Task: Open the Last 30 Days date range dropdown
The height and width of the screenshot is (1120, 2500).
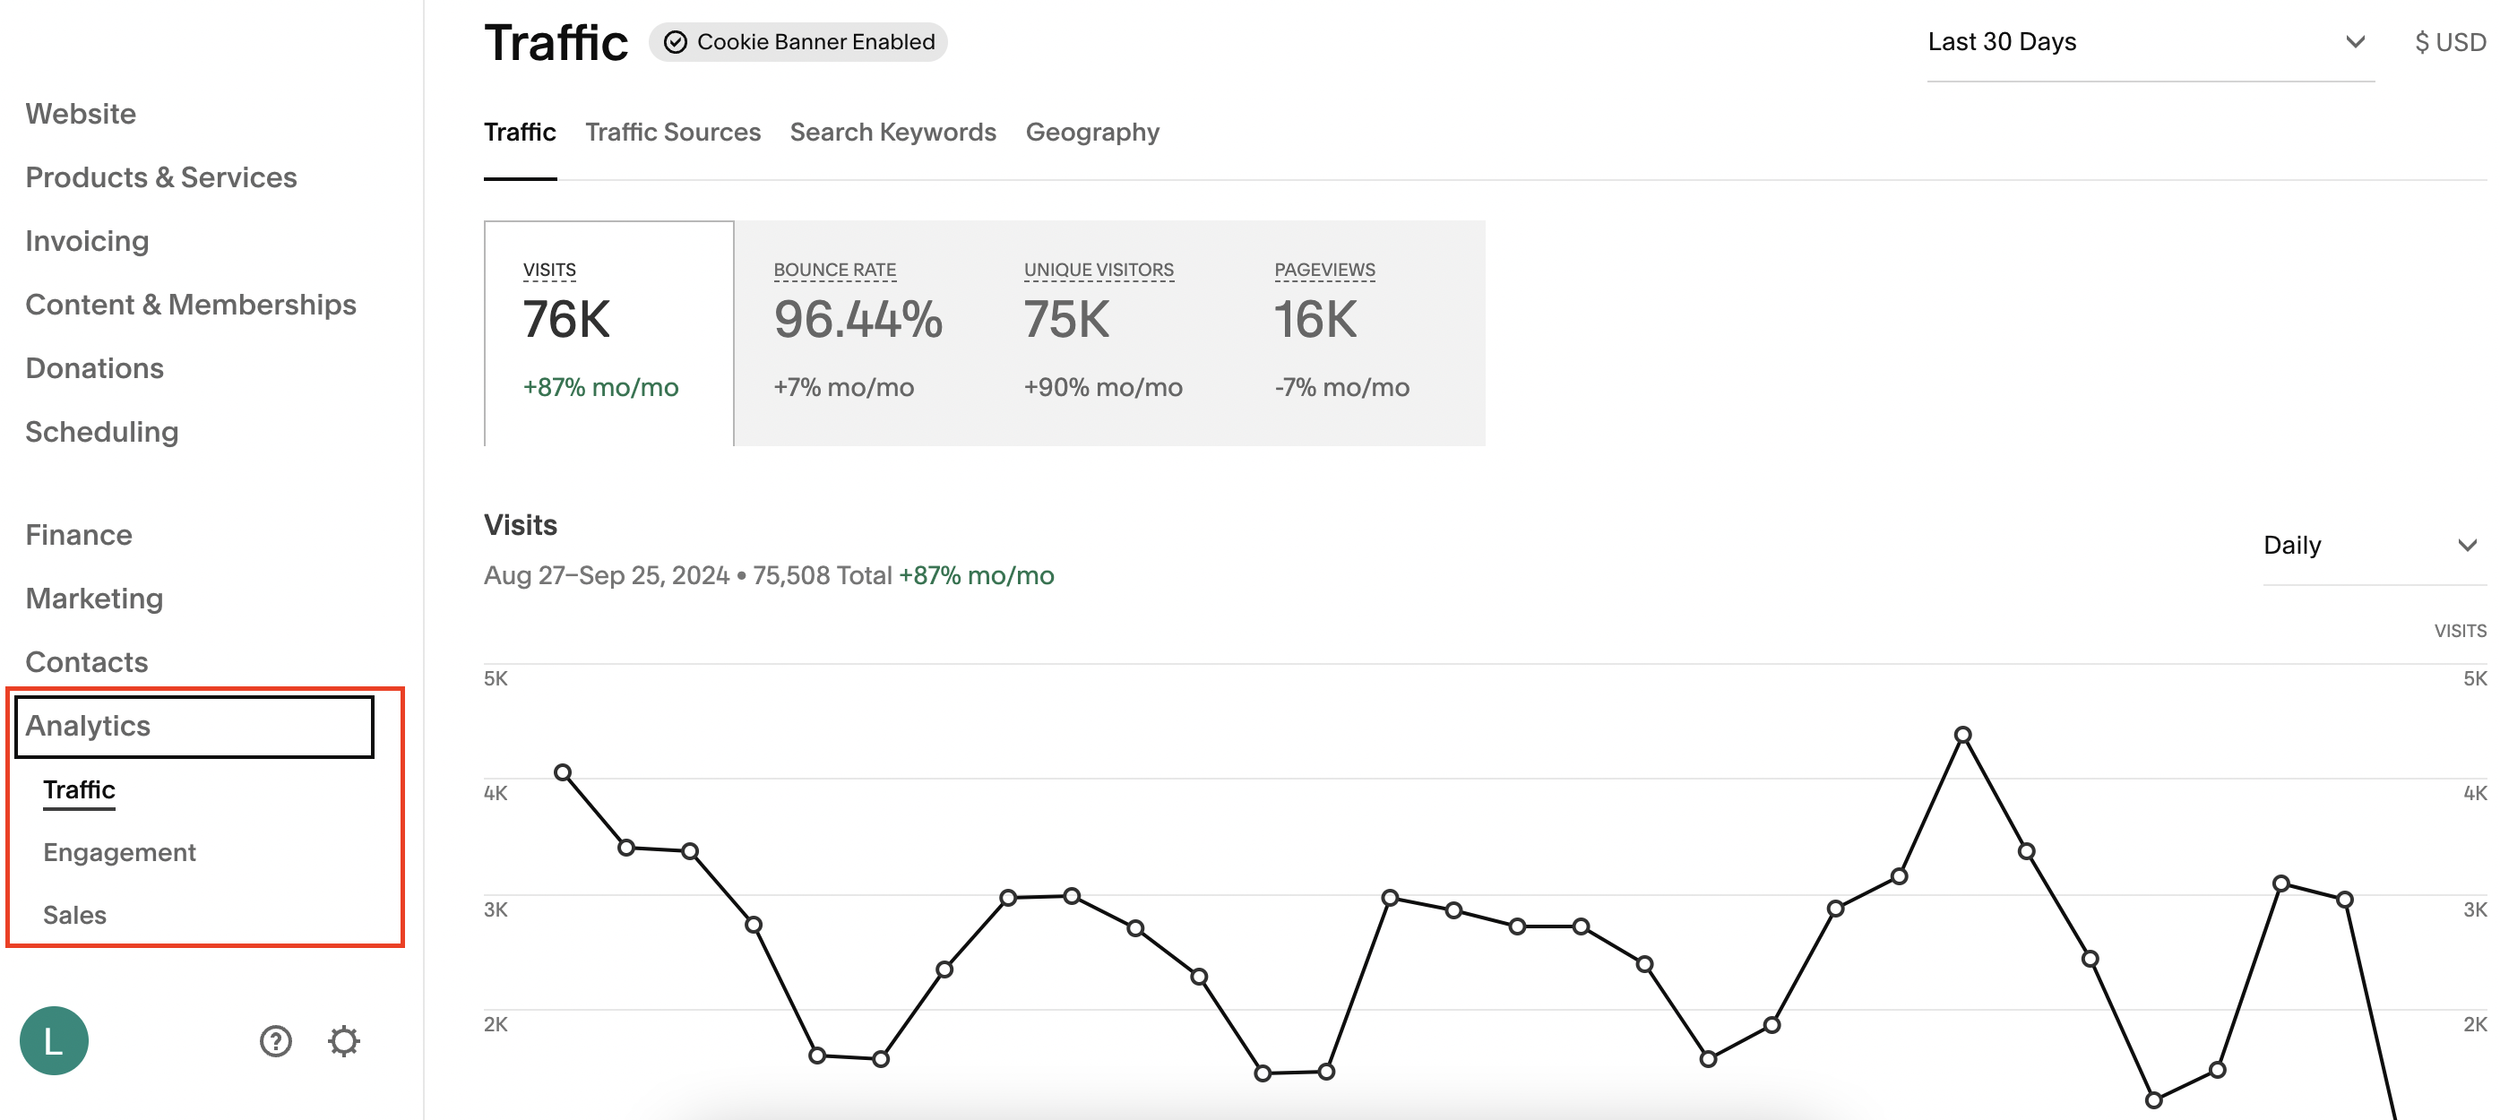Action: point(2150,42)
